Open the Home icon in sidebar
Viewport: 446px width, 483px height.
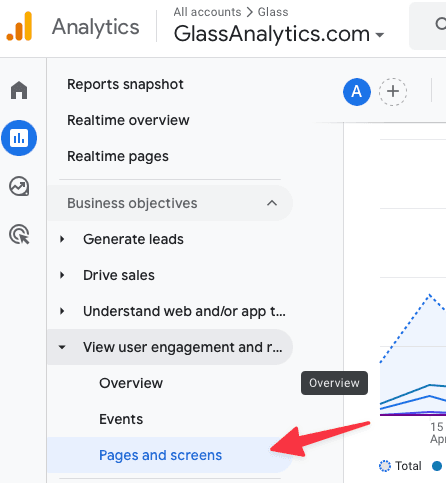point(19,90)
